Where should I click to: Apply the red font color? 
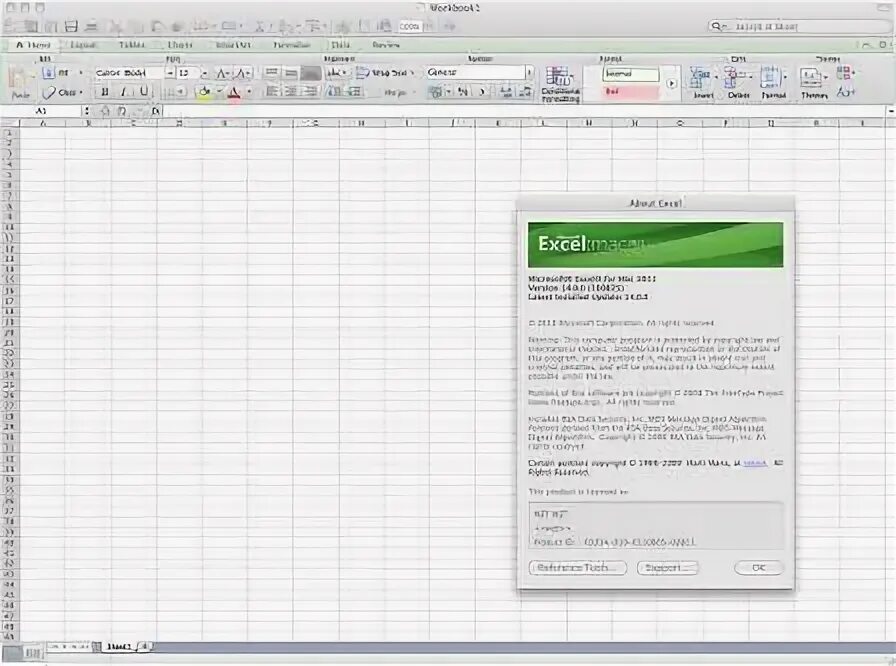[234, 91]
